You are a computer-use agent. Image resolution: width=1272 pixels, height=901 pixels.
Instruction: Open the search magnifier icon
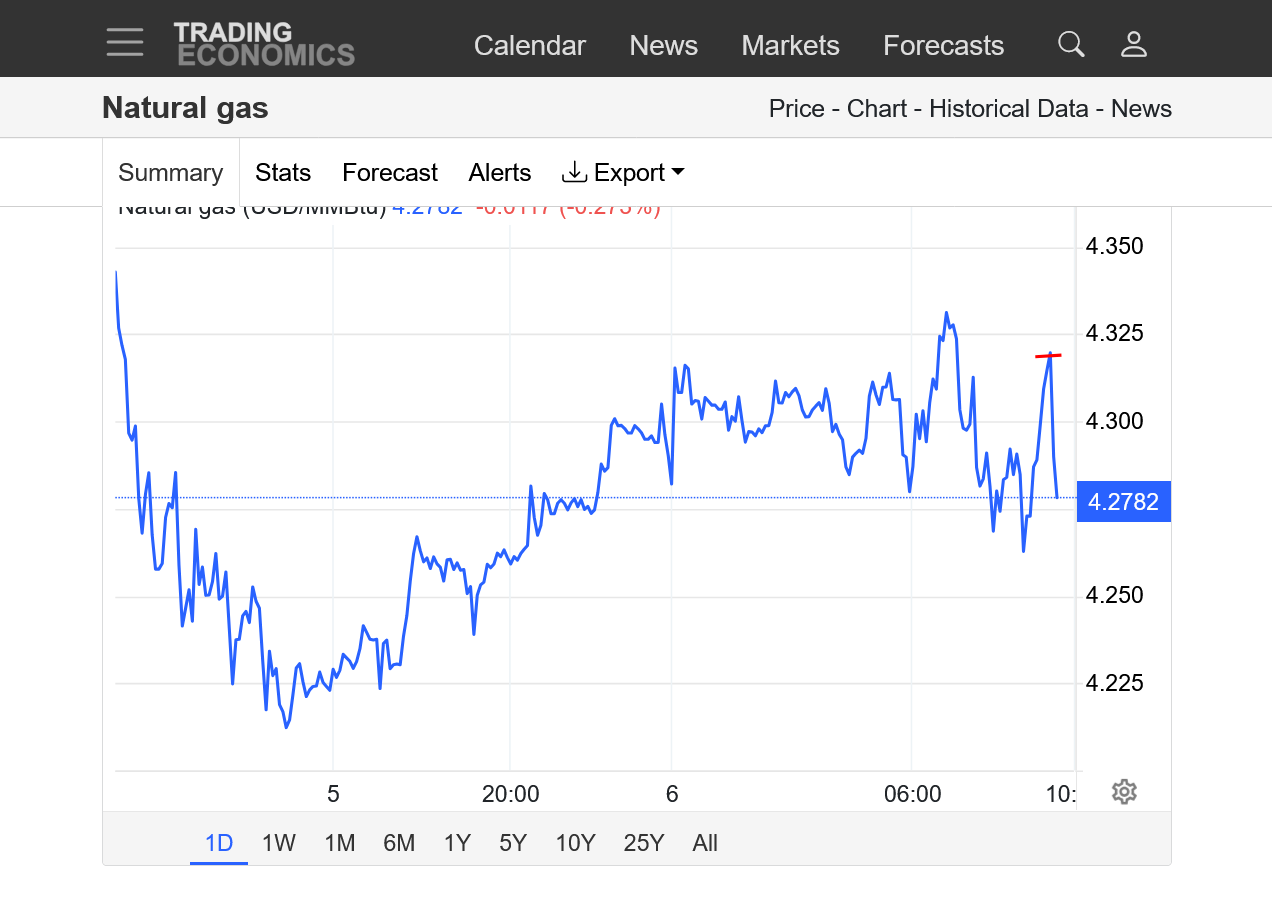pyautogui.click(x=1071, y=44)
